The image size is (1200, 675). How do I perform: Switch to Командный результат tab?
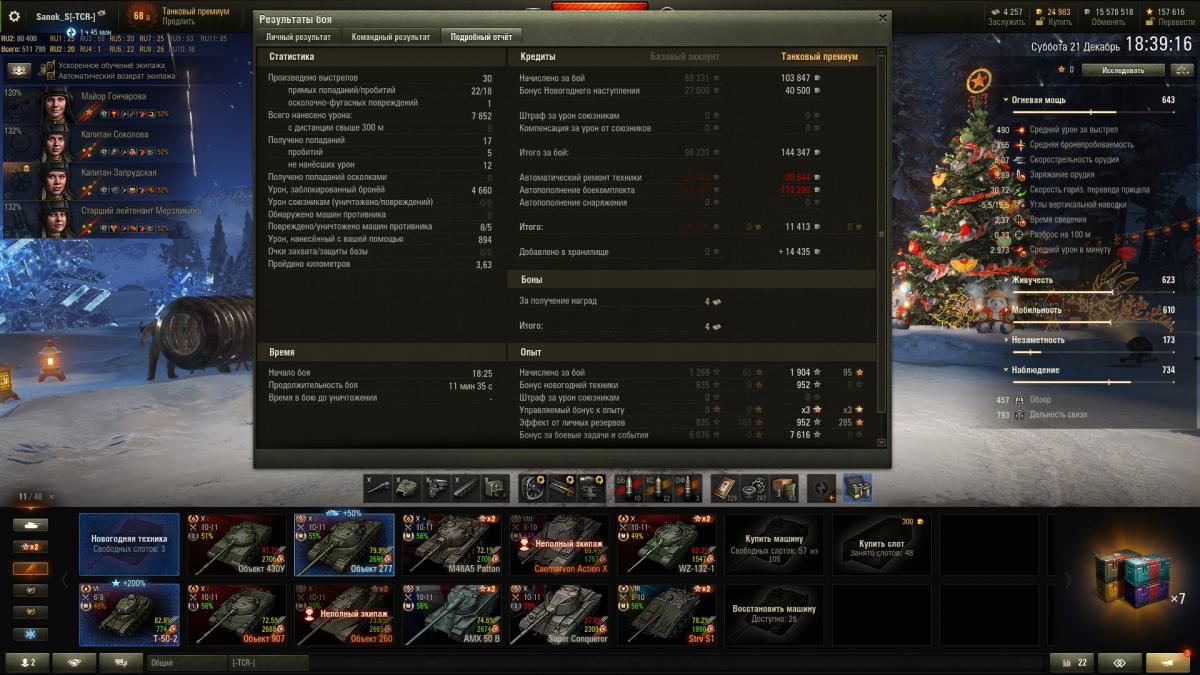tap(390, 37)
